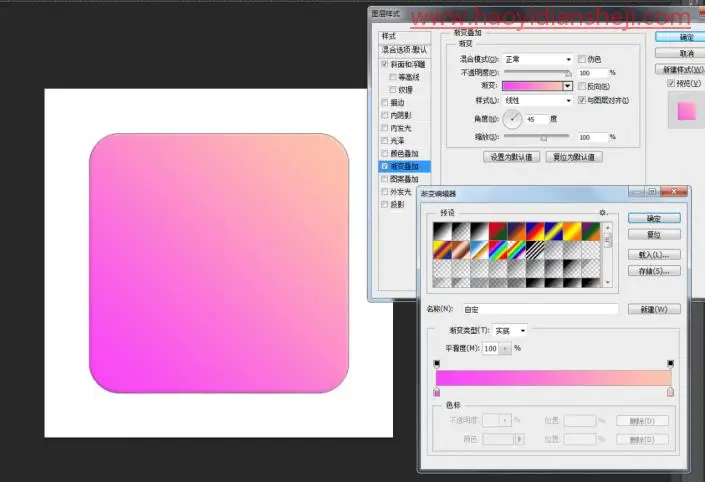Pick the violet-green-orange gradient preset
Image resolution: width=705 pixels, height=482 pixels.
coord(591,231)
